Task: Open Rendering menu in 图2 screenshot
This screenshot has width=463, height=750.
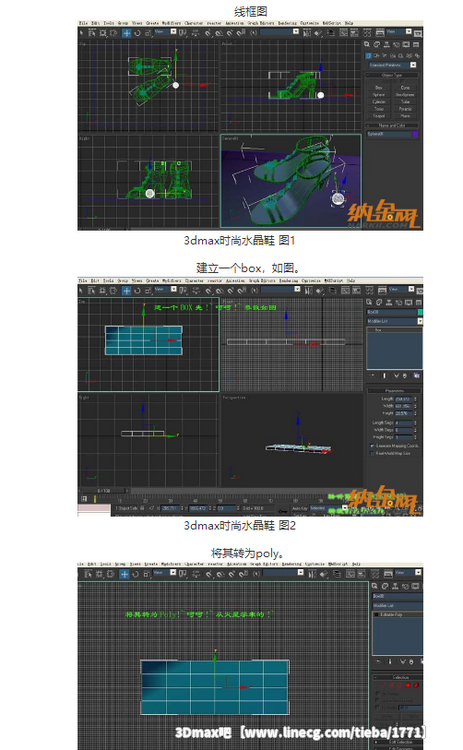Action: [287, 281]
